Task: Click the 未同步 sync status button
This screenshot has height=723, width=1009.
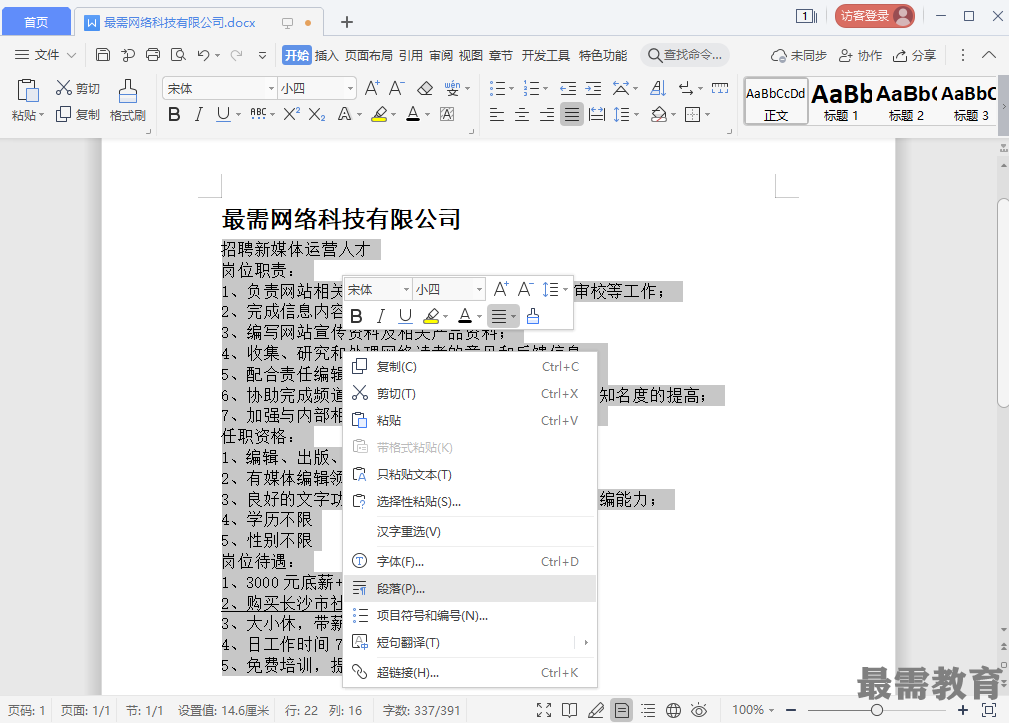Action: (799, 55)
